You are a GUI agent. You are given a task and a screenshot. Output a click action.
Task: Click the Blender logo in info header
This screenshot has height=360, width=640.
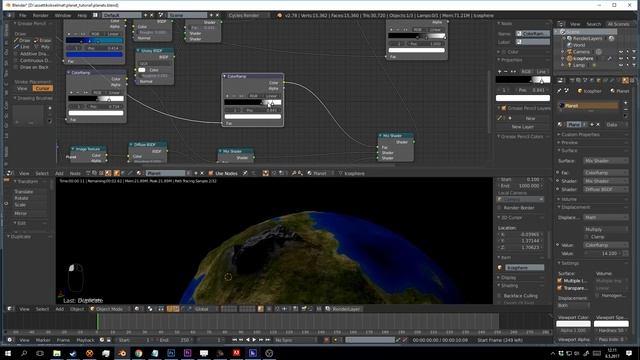click(x=280, y=16)
